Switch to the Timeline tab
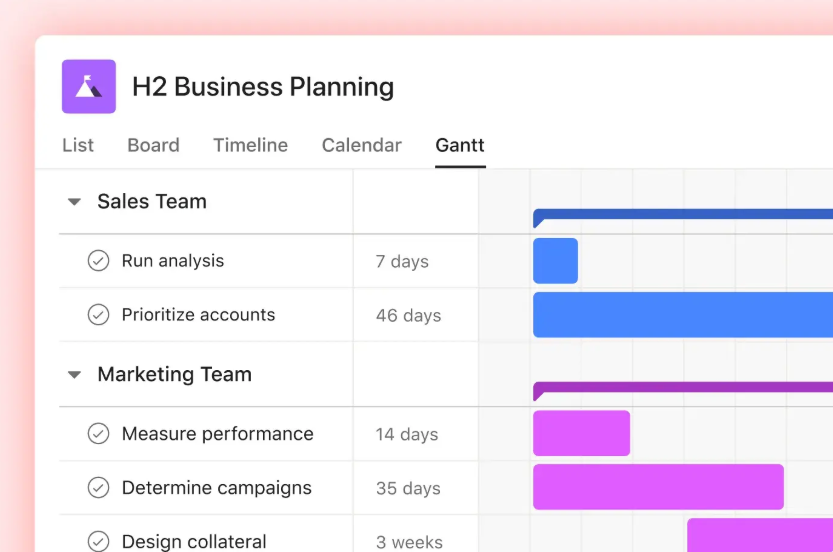833x552 pixels. tap(250, 145)
